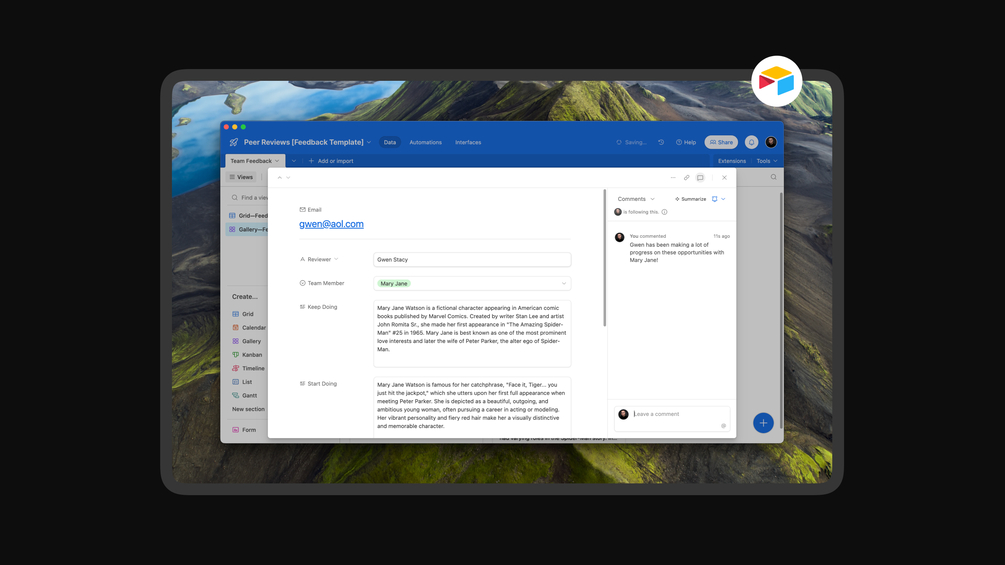
Task: Click the Share button
Action: [721, 142]
